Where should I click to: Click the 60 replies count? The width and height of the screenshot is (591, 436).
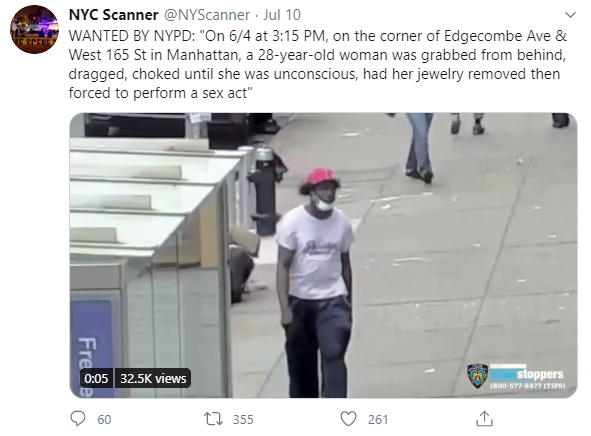(x=104, y=419)
